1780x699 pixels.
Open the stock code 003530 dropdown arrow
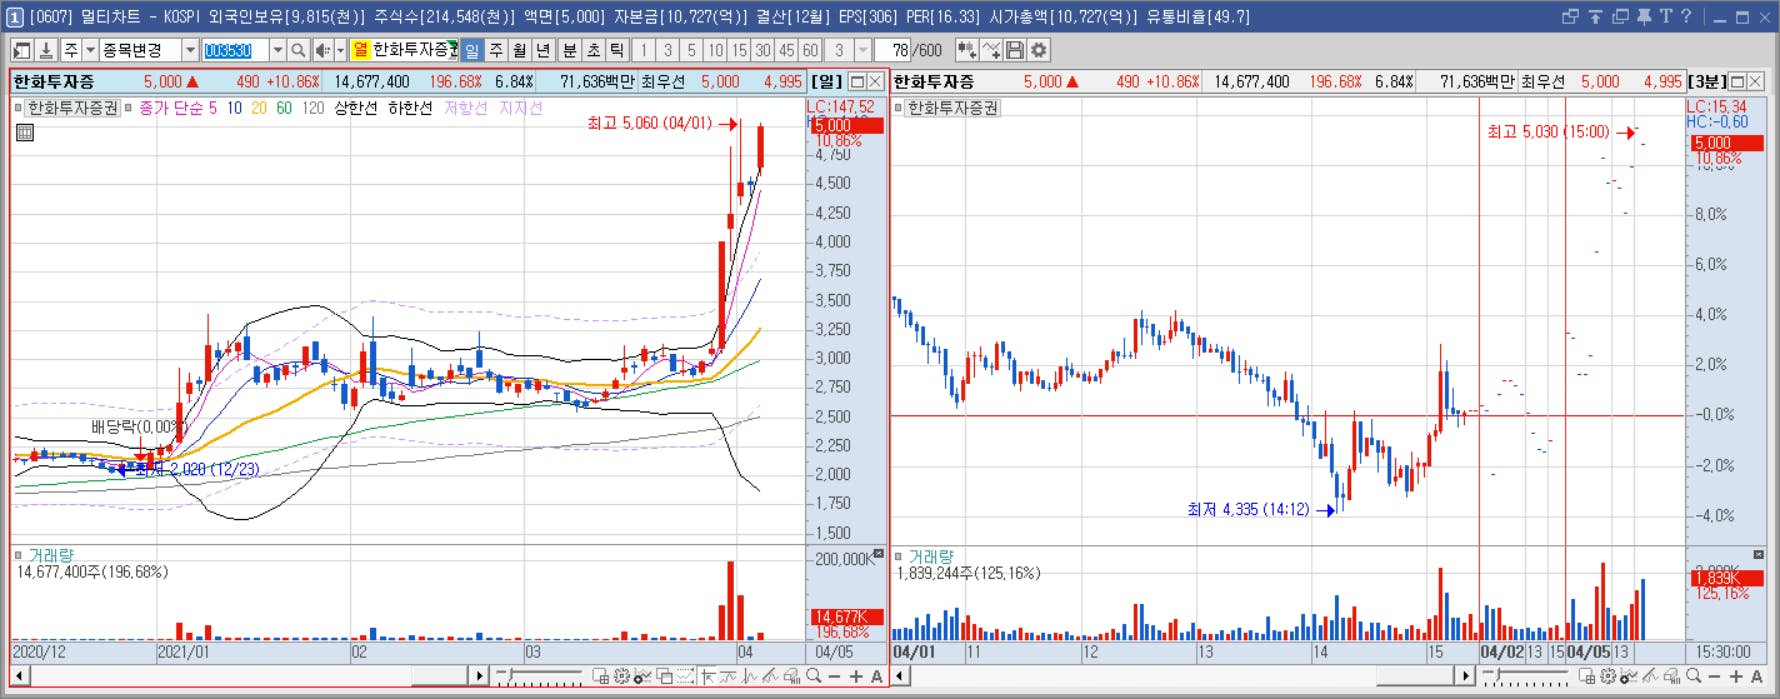tap(277, 50)
